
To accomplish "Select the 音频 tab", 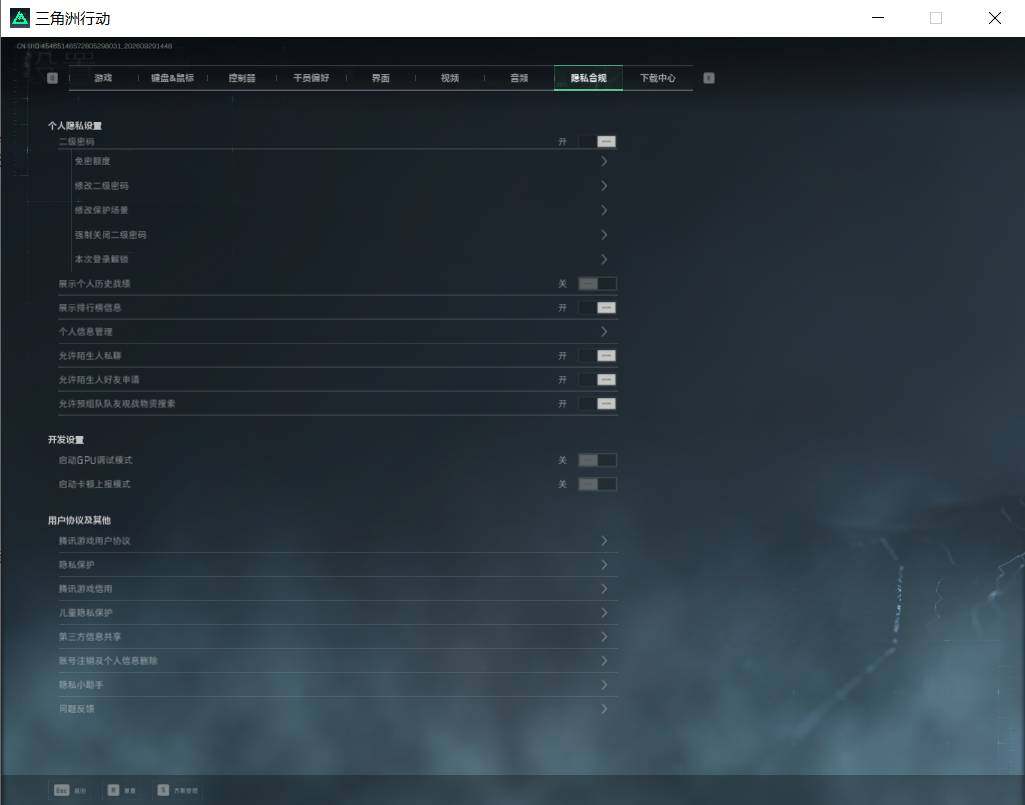I will click(x=519, y=78).
